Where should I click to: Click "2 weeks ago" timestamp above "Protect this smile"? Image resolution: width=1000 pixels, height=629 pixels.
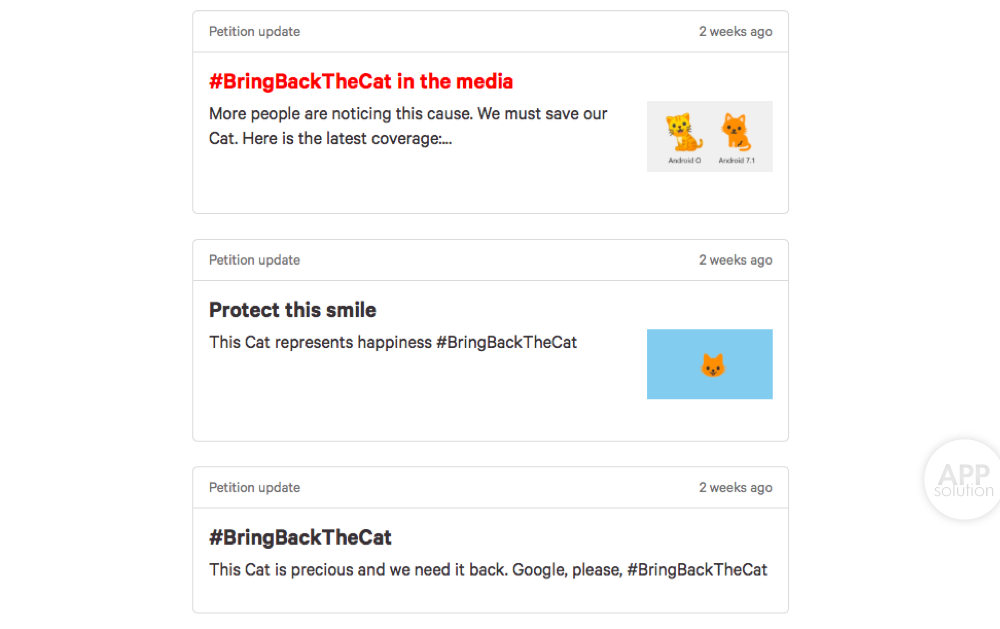pyautogui.click(x=735, y=260)
